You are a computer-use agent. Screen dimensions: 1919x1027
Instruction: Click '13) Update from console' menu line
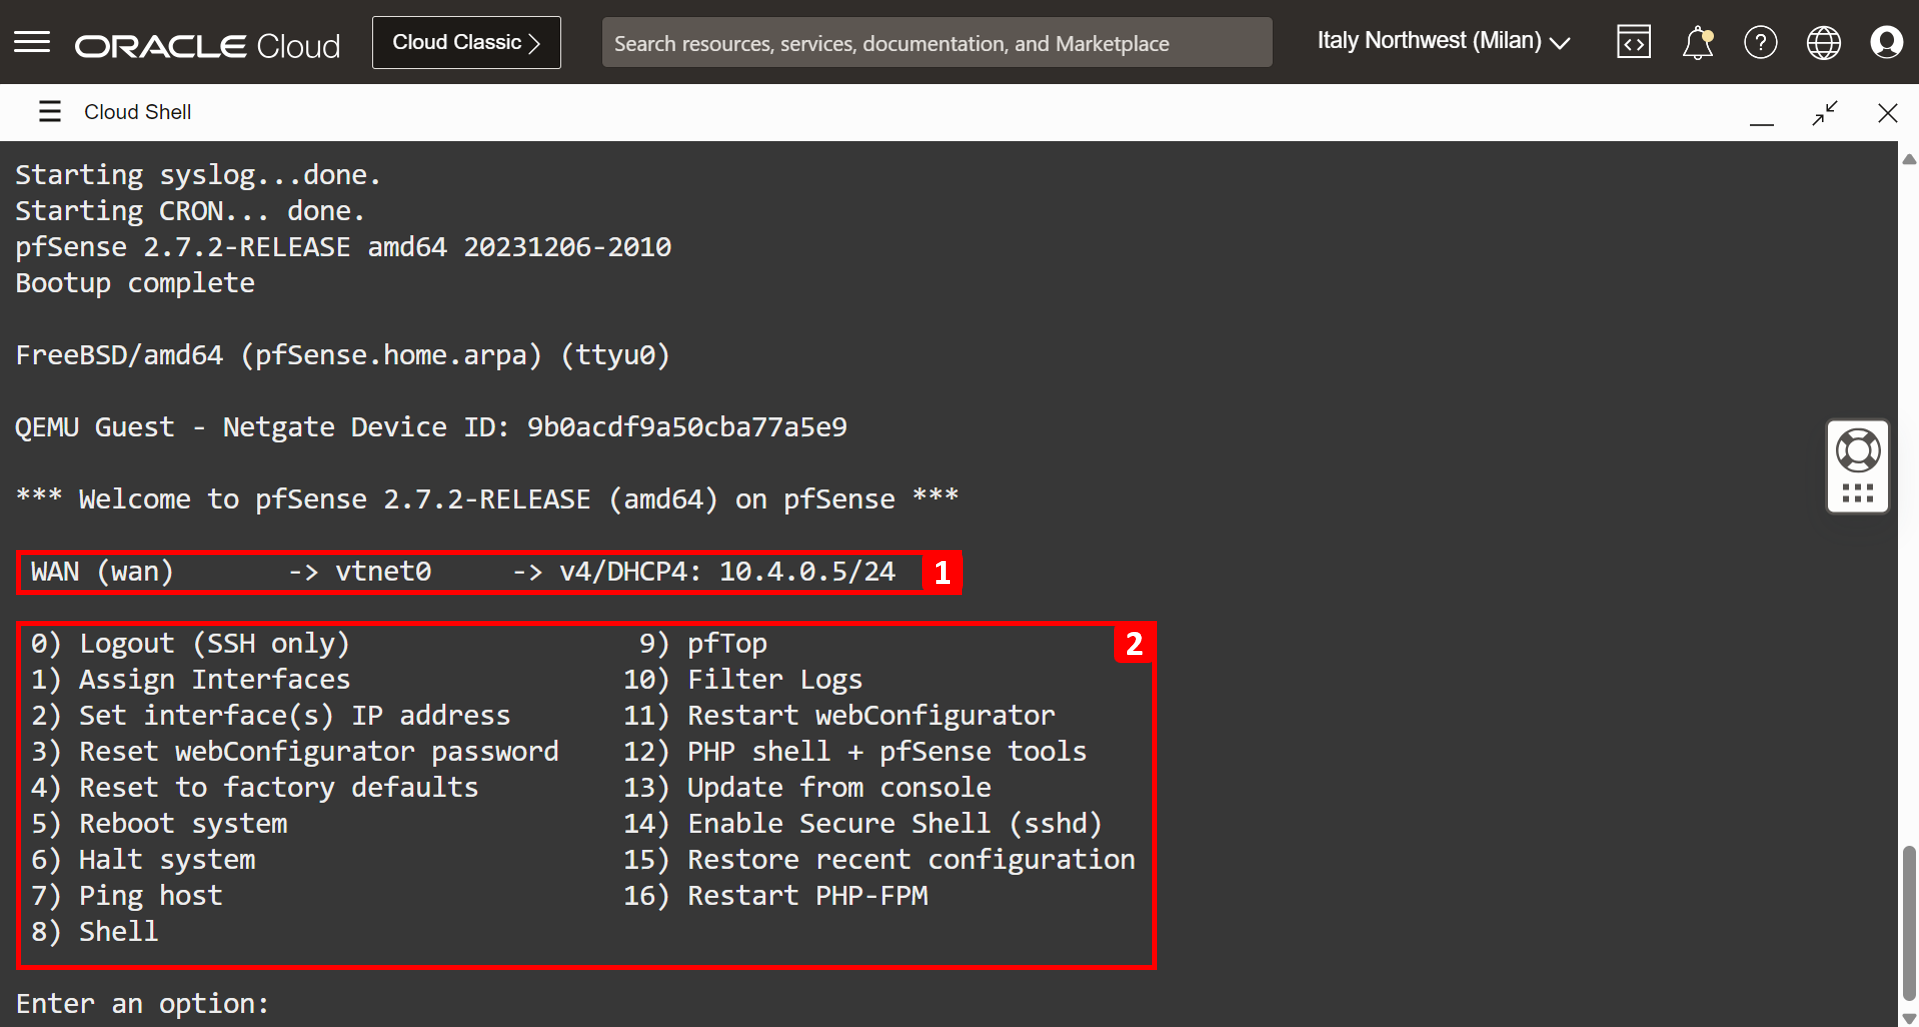point(807,787)
